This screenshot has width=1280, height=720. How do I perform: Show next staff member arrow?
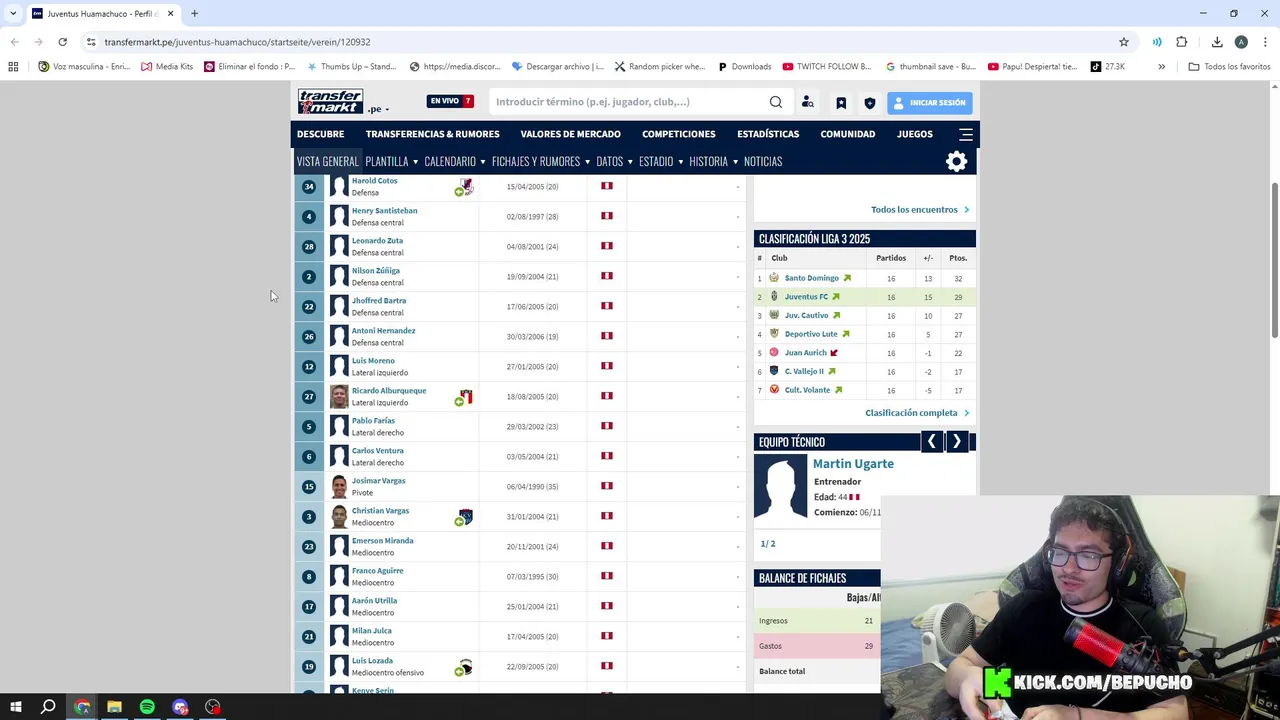click(x=956, y=442)
